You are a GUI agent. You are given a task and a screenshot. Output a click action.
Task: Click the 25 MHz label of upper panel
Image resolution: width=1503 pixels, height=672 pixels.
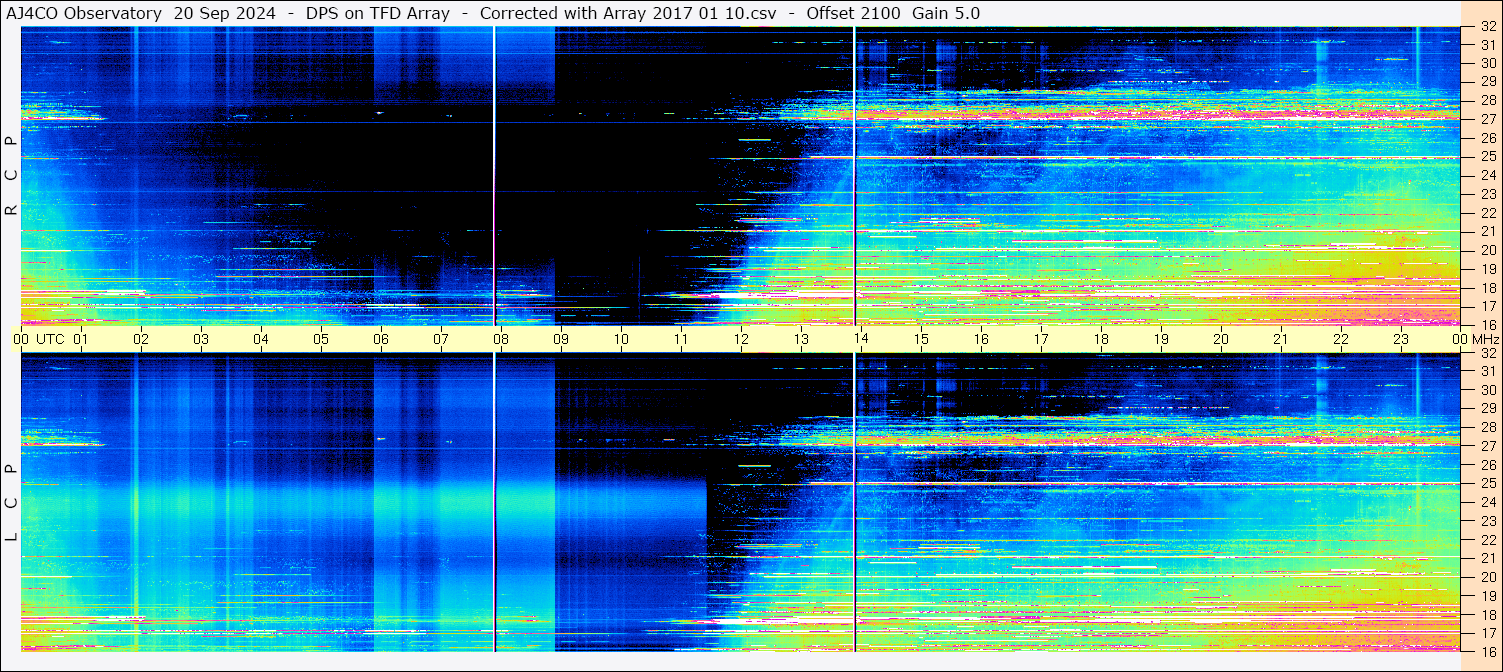pyautogui.click(x=1487, y=157)
